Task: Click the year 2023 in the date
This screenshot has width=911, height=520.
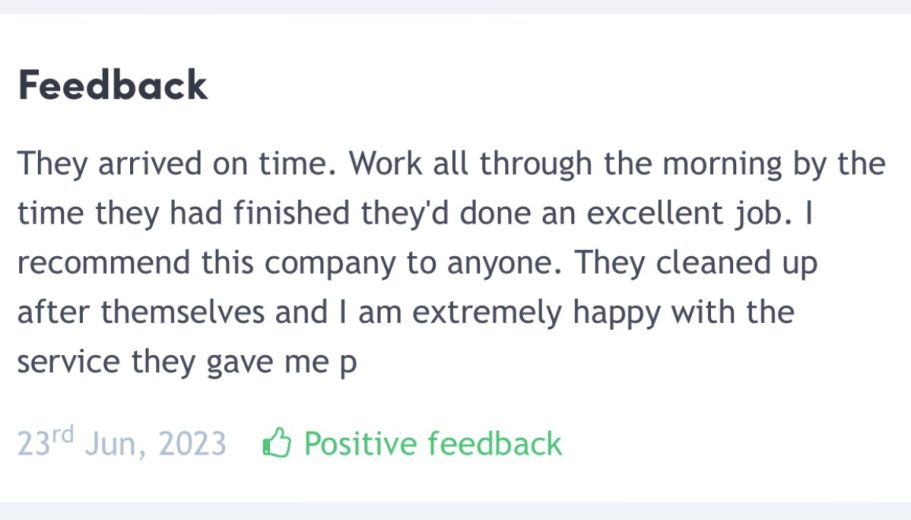Action: click(192, 444)
